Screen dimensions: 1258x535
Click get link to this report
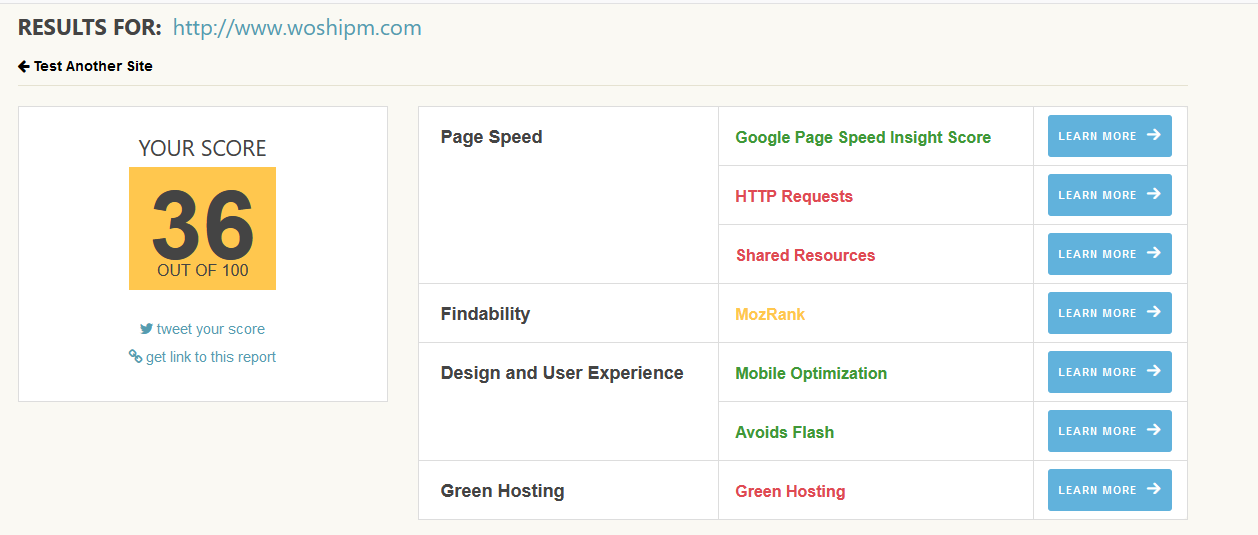pos(210,357)
